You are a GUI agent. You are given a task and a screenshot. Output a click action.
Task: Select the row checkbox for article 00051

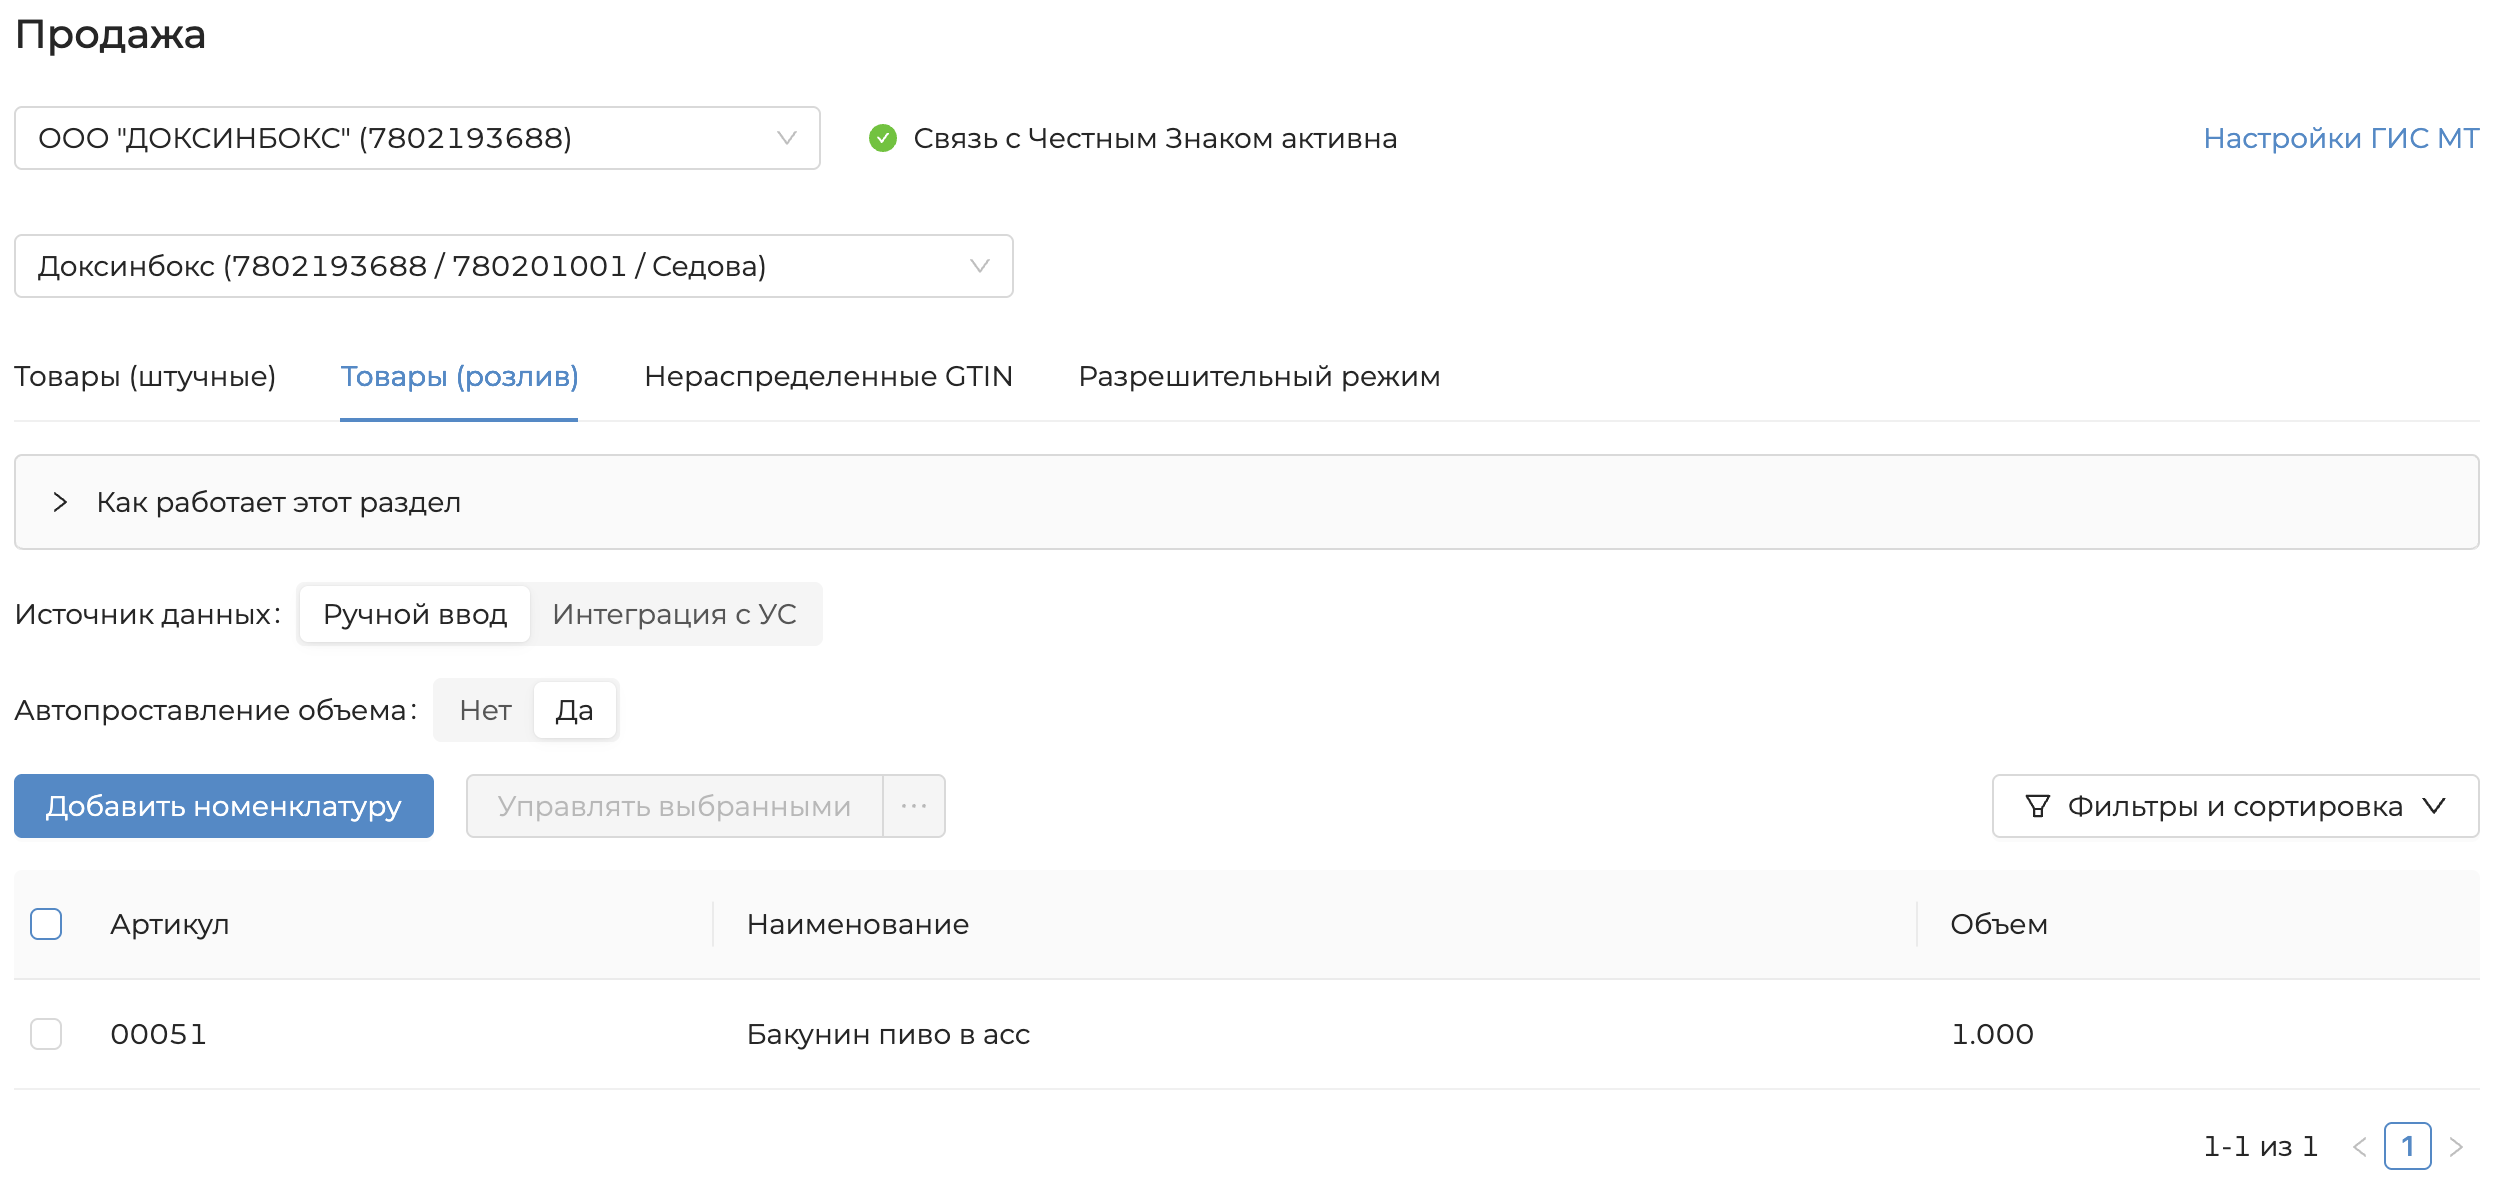(46, 1034)
